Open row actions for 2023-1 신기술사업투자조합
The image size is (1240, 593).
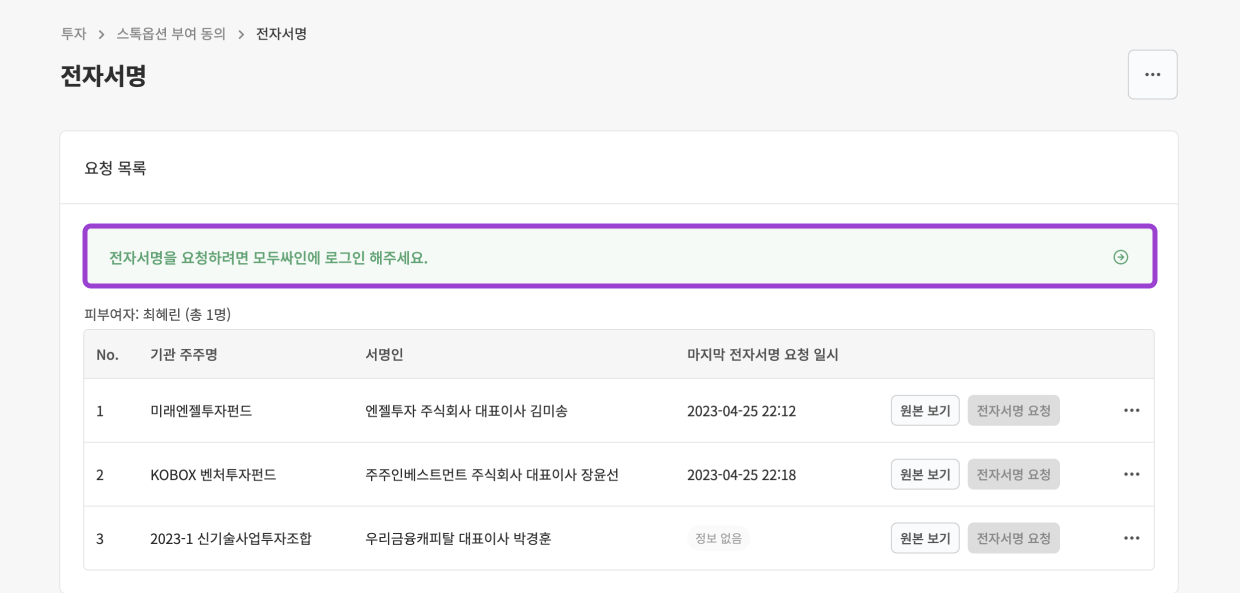point(1131,538)
